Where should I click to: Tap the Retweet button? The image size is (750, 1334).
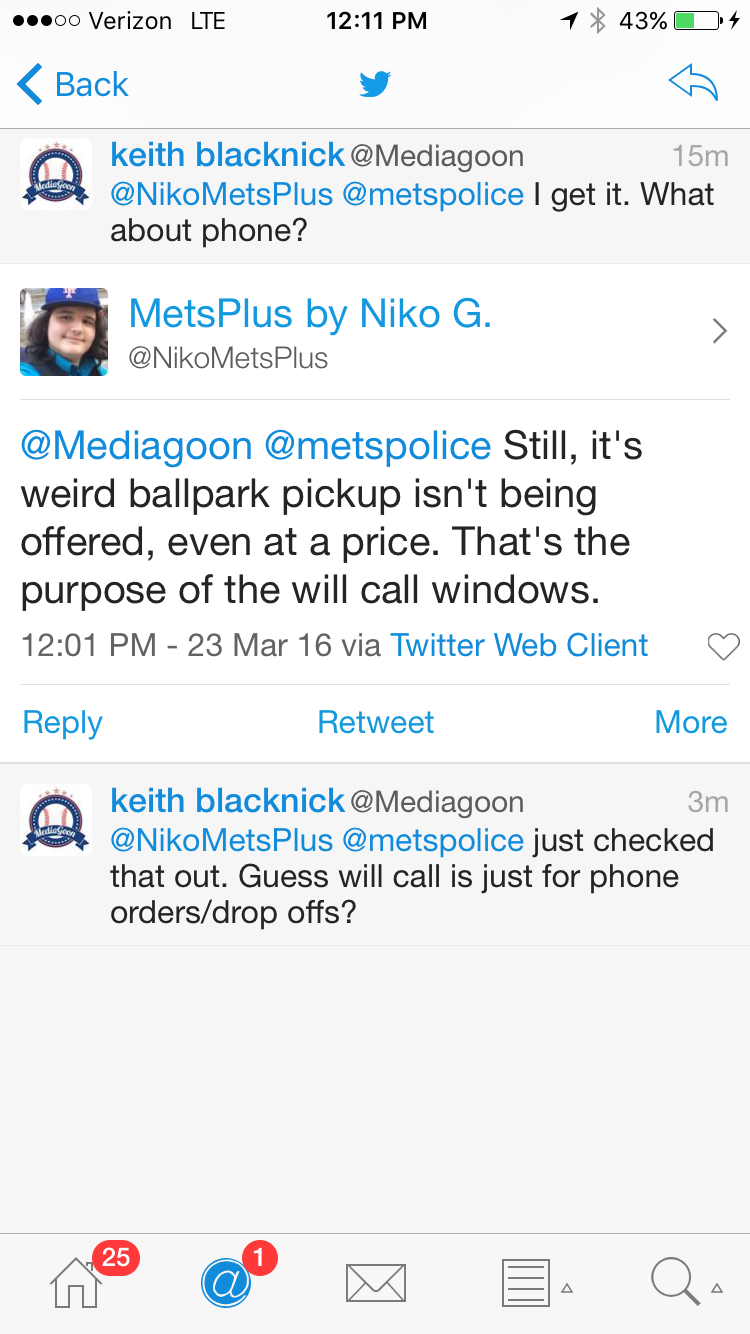375,722
